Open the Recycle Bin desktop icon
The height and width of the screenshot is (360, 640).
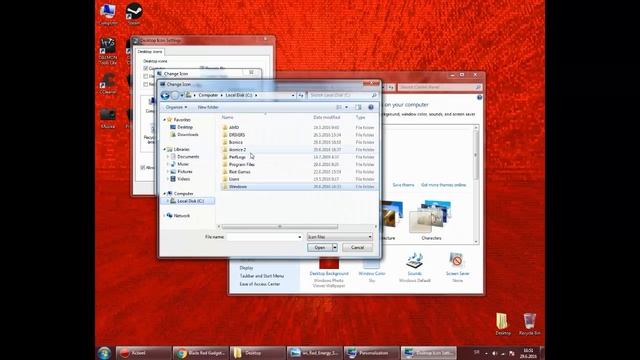529,324
